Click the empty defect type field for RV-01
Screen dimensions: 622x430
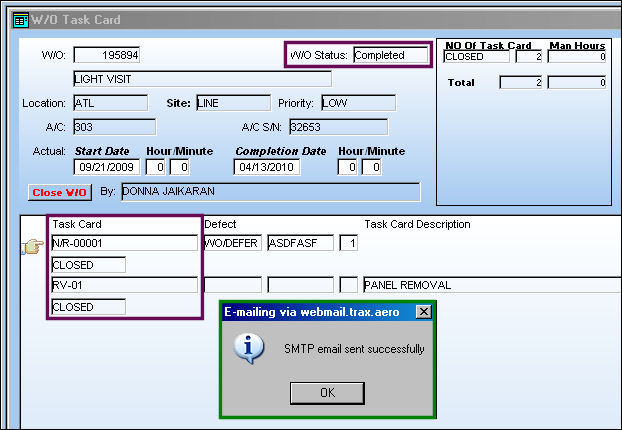pyautogui.click(x=232, y=285)
